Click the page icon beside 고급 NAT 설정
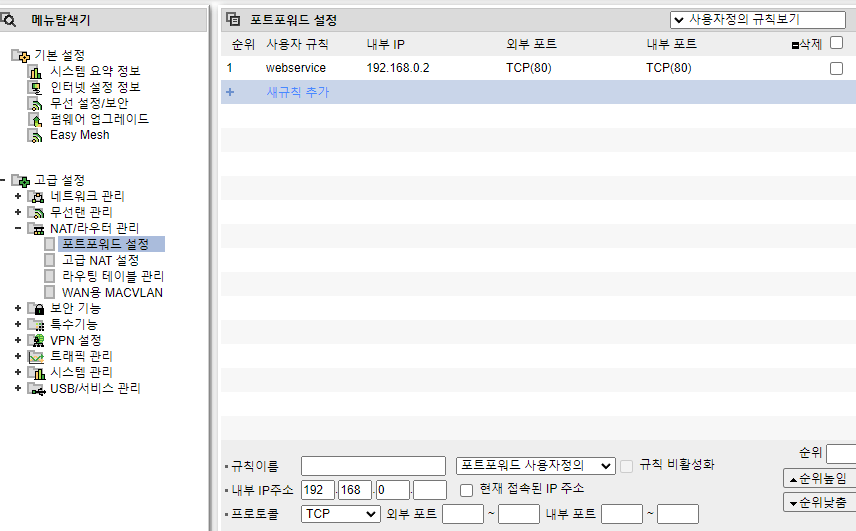 coord(50,260)
